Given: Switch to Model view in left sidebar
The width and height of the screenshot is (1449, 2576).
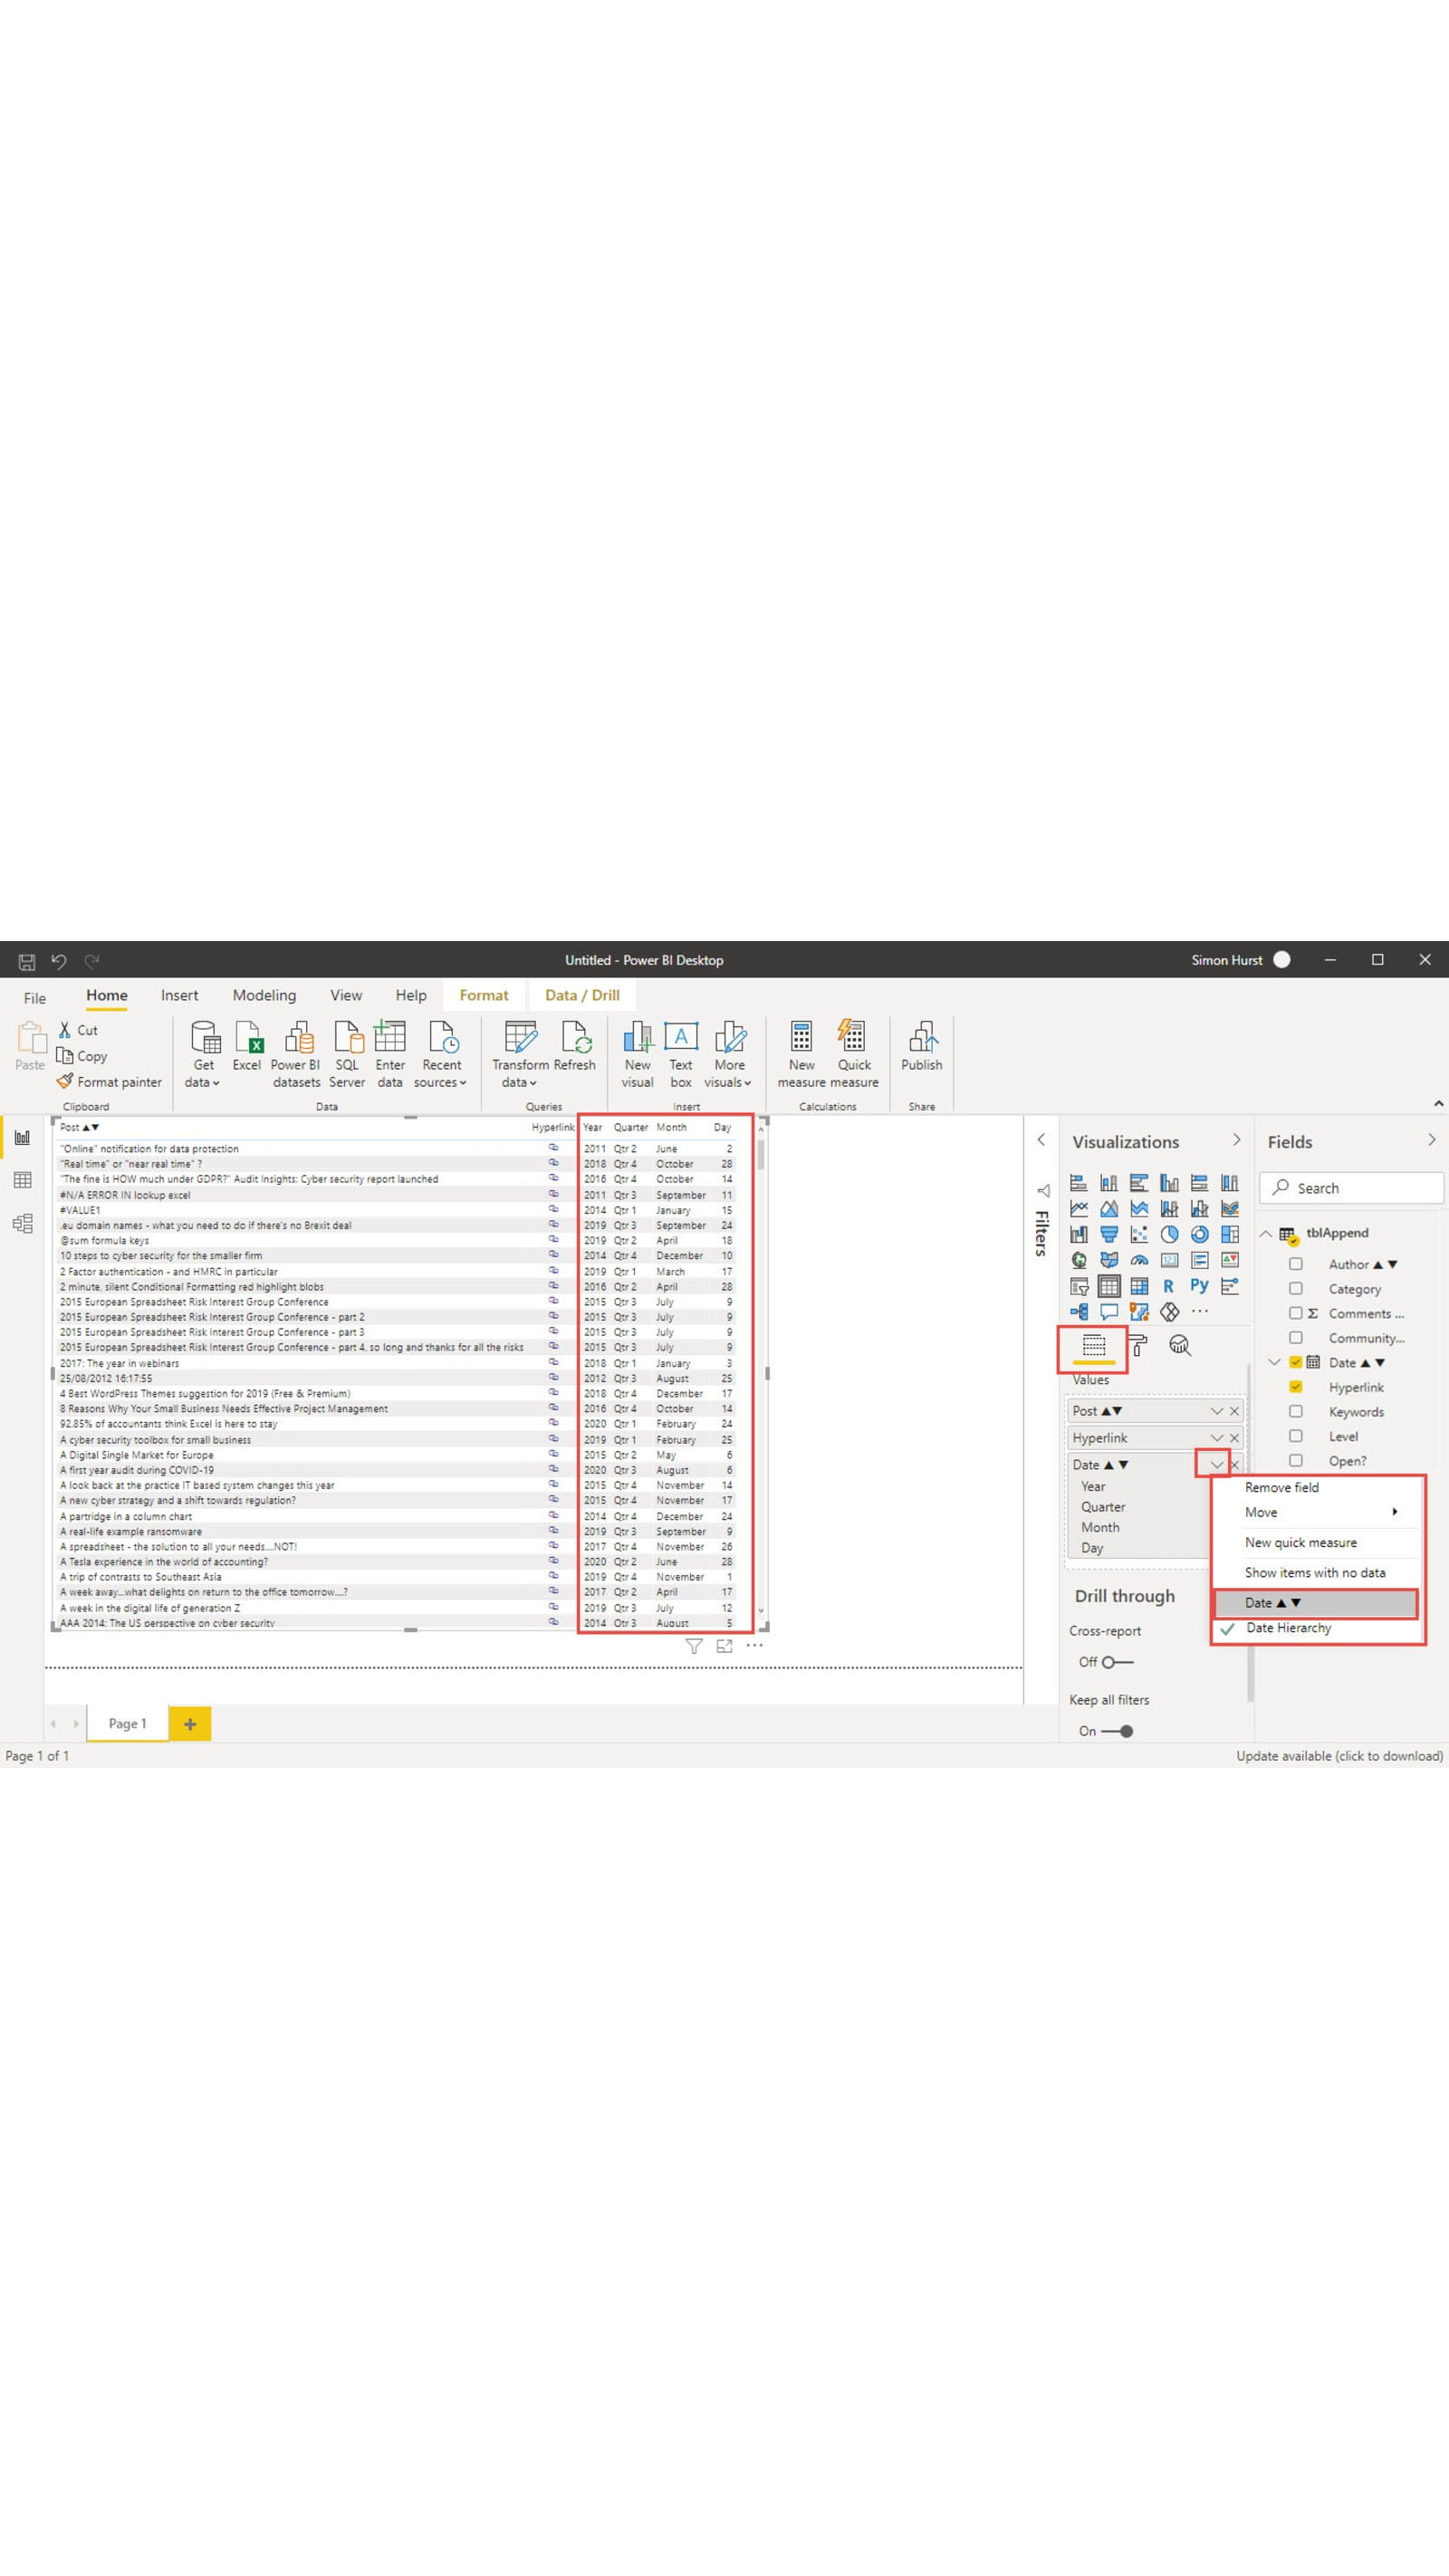Looking at the screenshot, I should point(22,1223).
